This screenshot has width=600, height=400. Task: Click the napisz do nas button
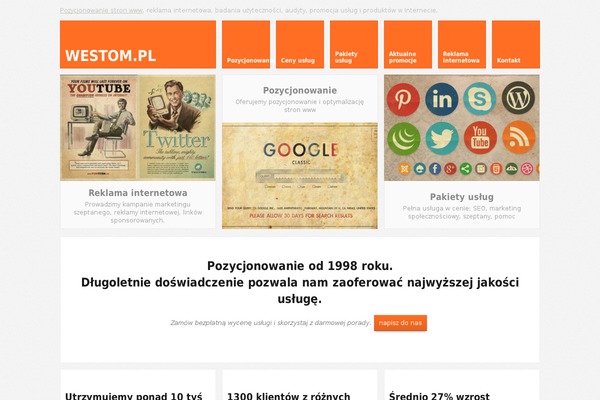pyautogui.click(x=400, y=323)
